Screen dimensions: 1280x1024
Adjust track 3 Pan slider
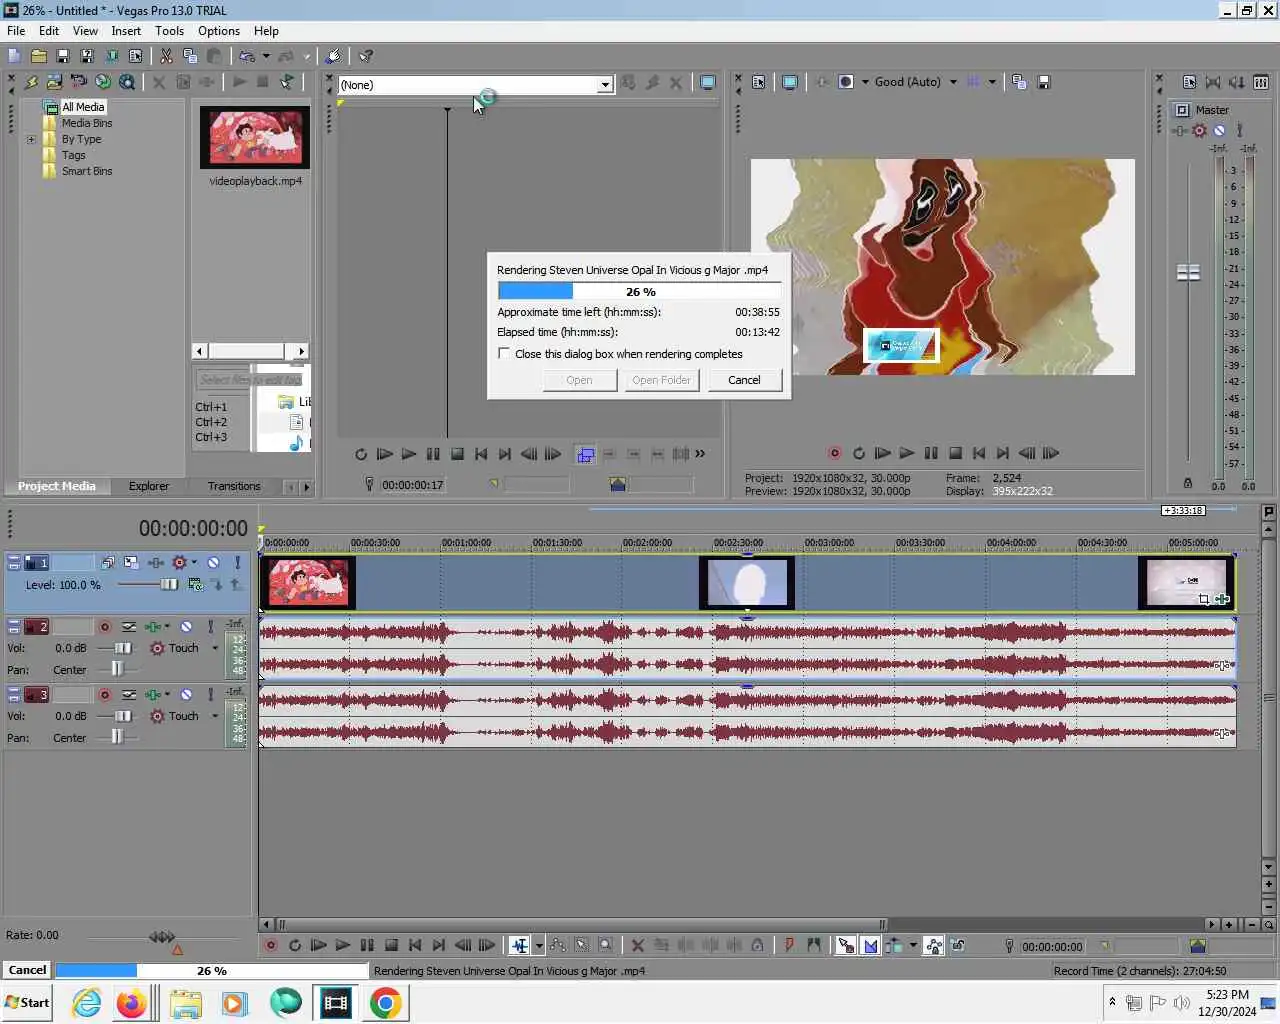point(116,738)
